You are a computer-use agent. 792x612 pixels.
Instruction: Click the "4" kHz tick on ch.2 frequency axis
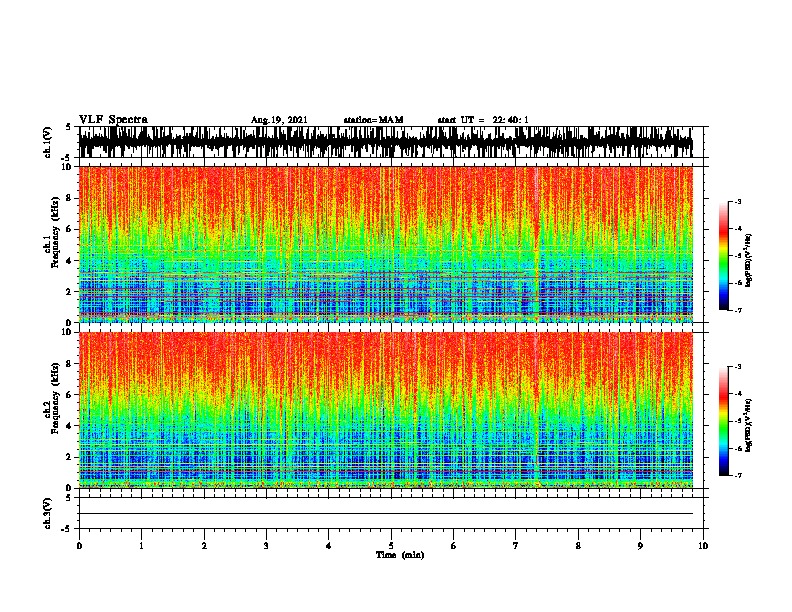71,426
